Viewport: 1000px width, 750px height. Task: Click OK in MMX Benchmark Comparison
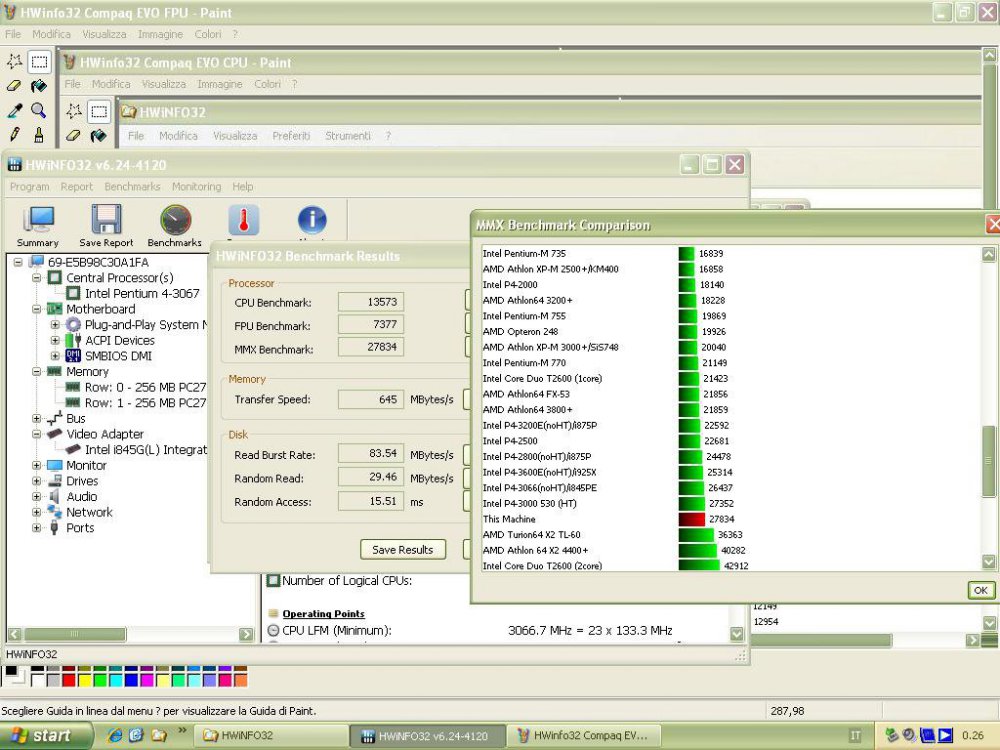(979, 590)
